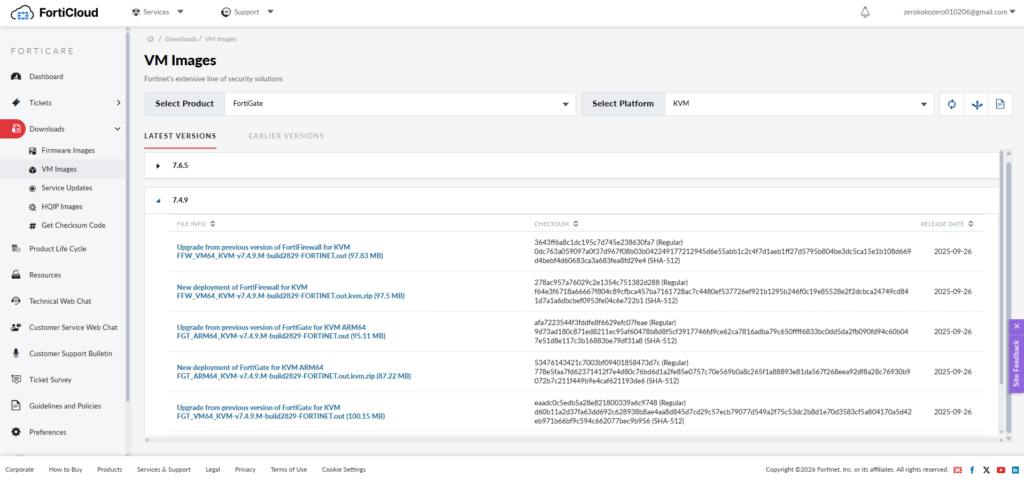Collapse the Downloads sidebar submenu

(x=118, y=129)
